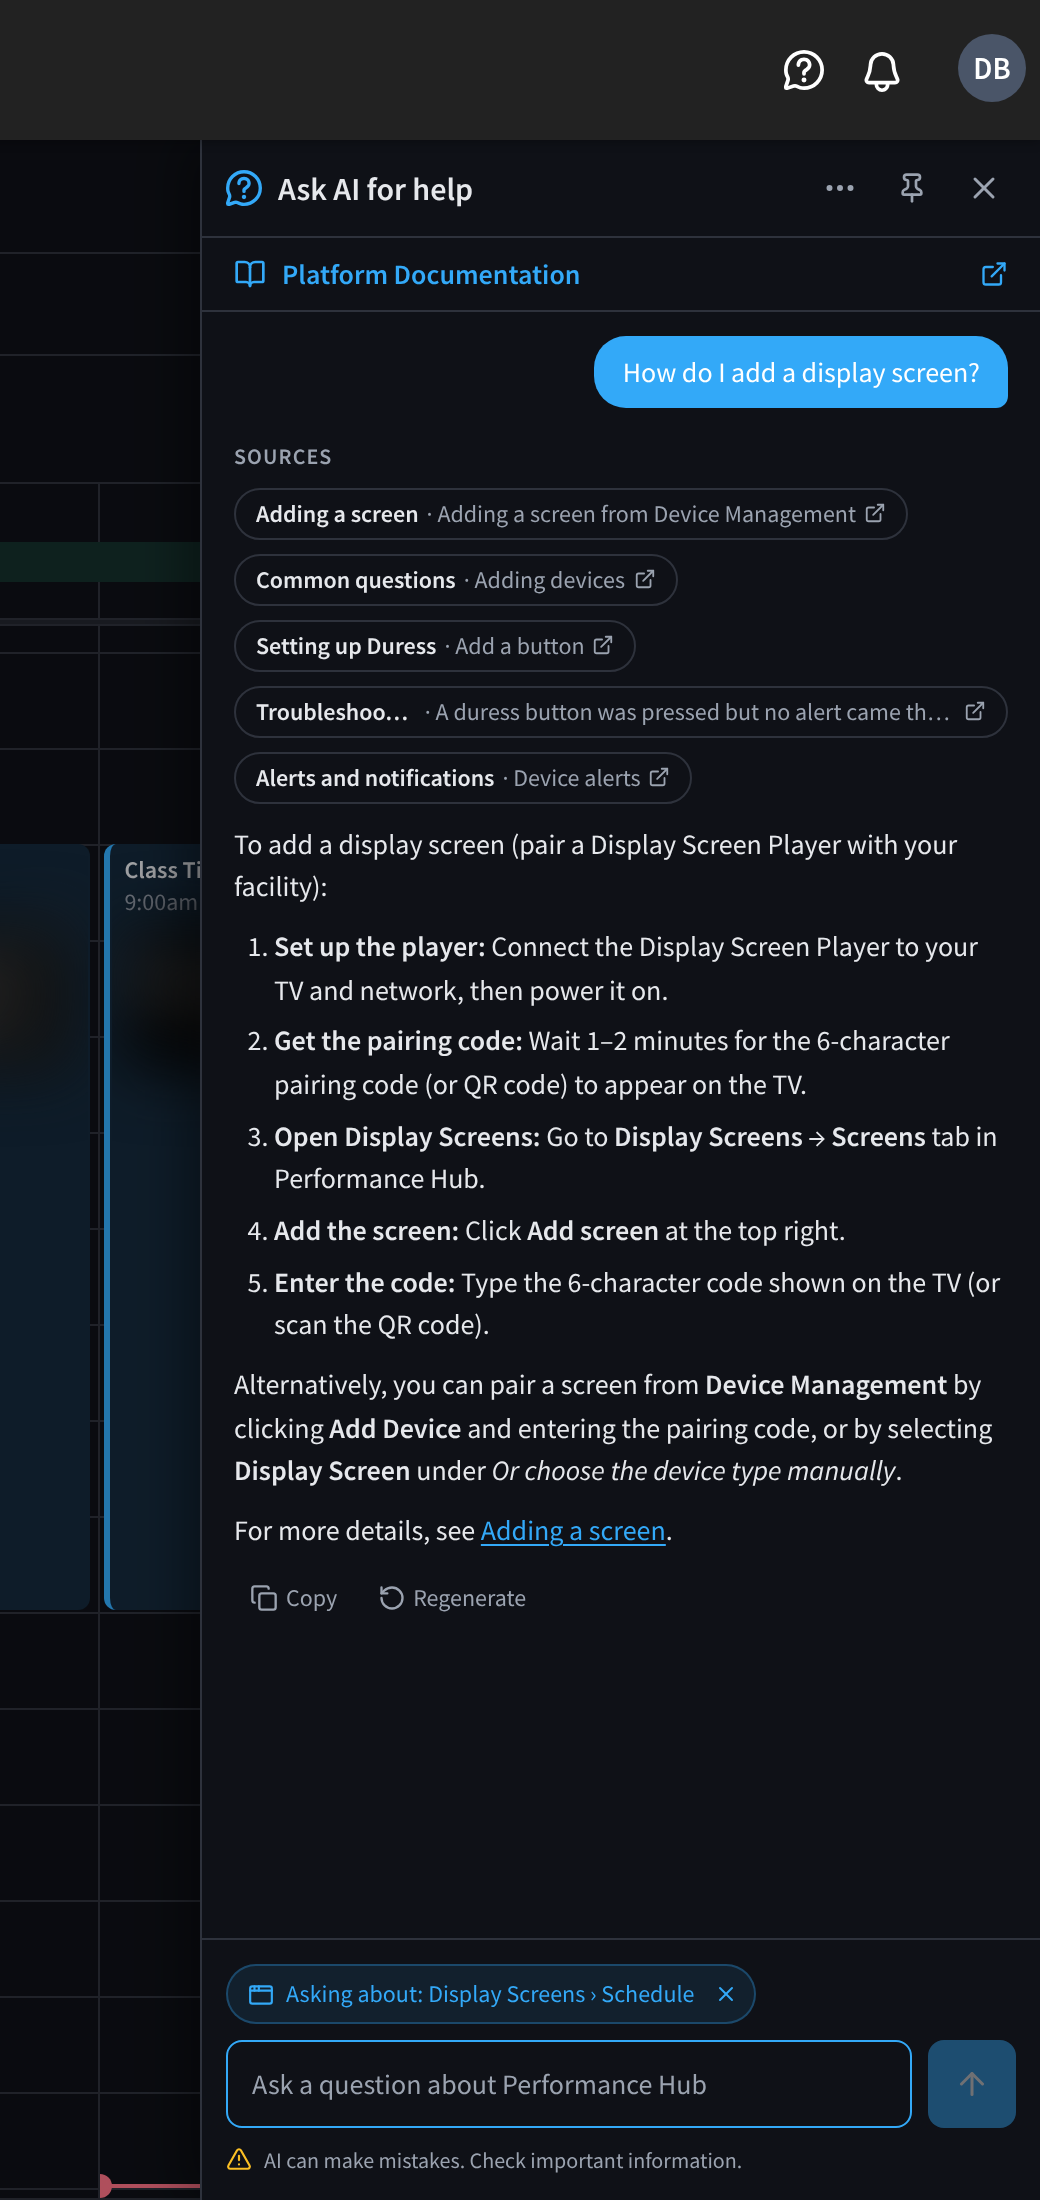Screen dimensions: 1040x2200
Task: Open Platform Documentation in new window icon
Action: (x=993, y=274)
